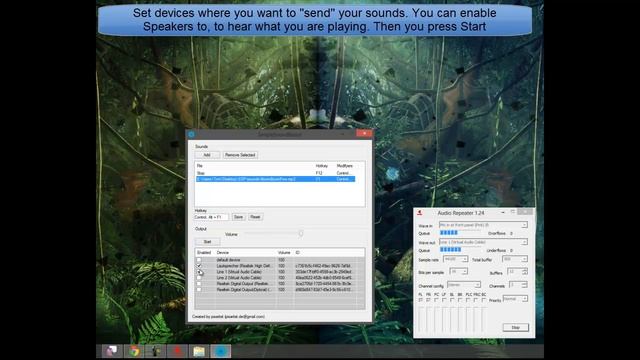Click the Add sound button
Viewport: 640px width, 360px height.
click(x=207, y=155)
